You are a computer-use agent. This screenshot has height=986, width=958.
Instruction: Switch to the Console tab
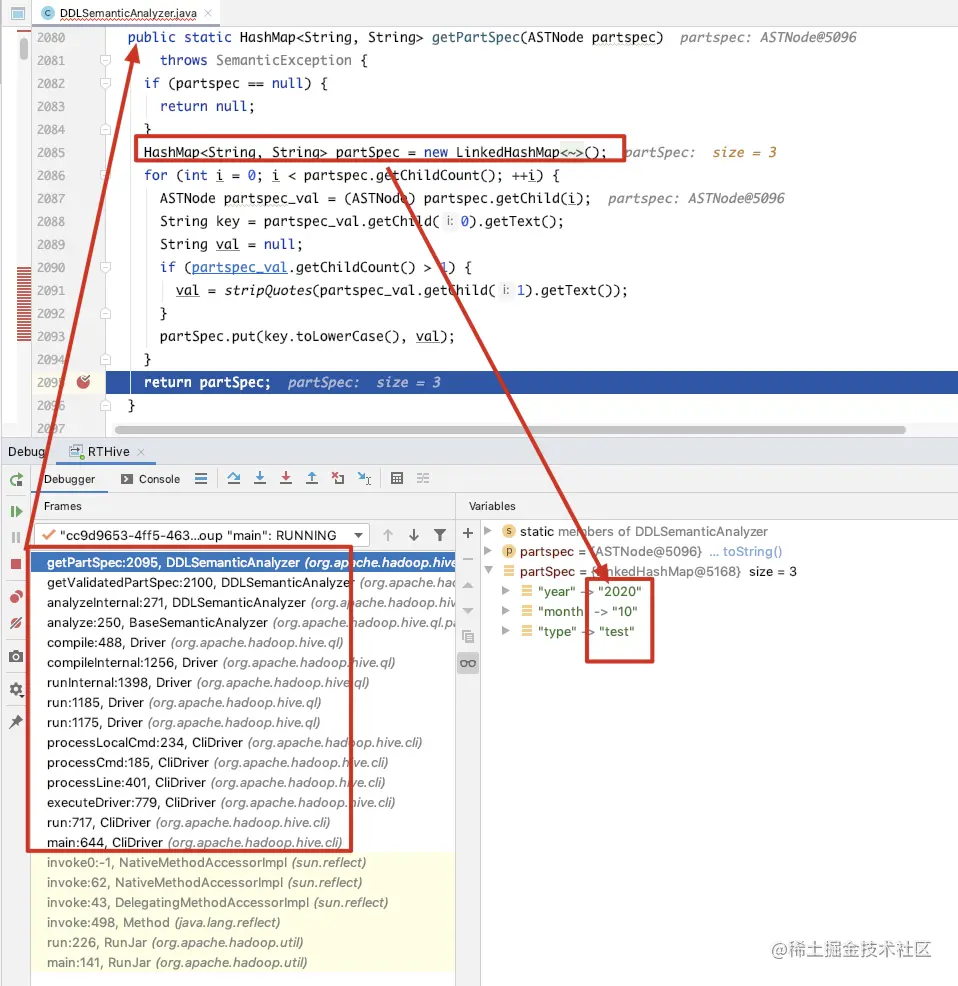151,479
